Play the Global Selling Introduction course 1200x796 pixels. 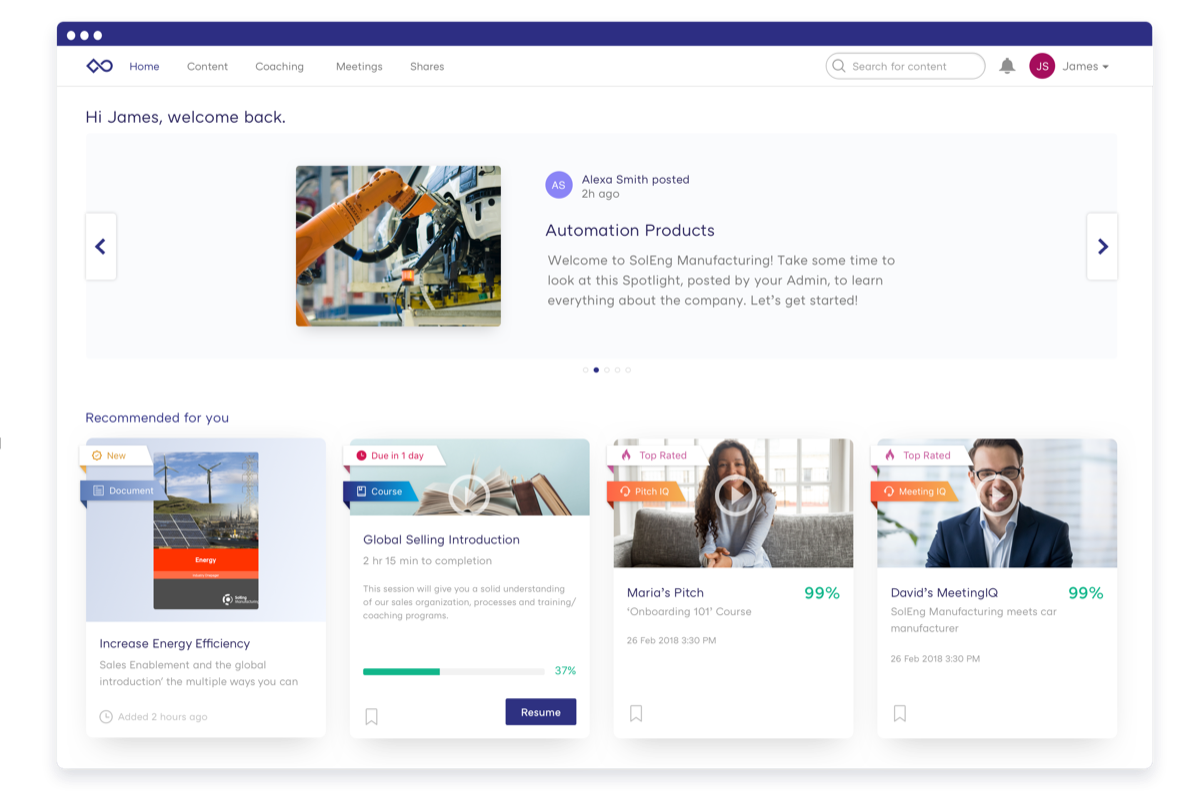pyautogui.click(x=468, y=493)
